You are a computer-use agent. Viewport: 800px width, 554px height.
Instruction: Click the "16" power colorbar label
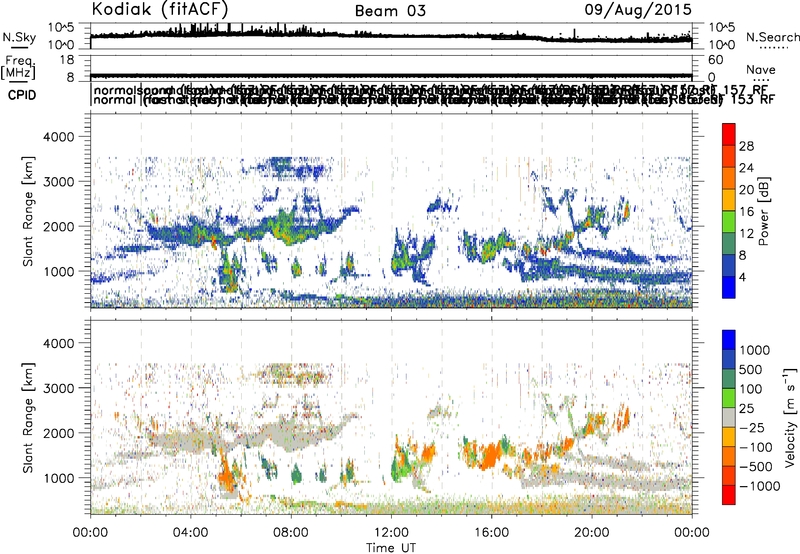(746, 212)
